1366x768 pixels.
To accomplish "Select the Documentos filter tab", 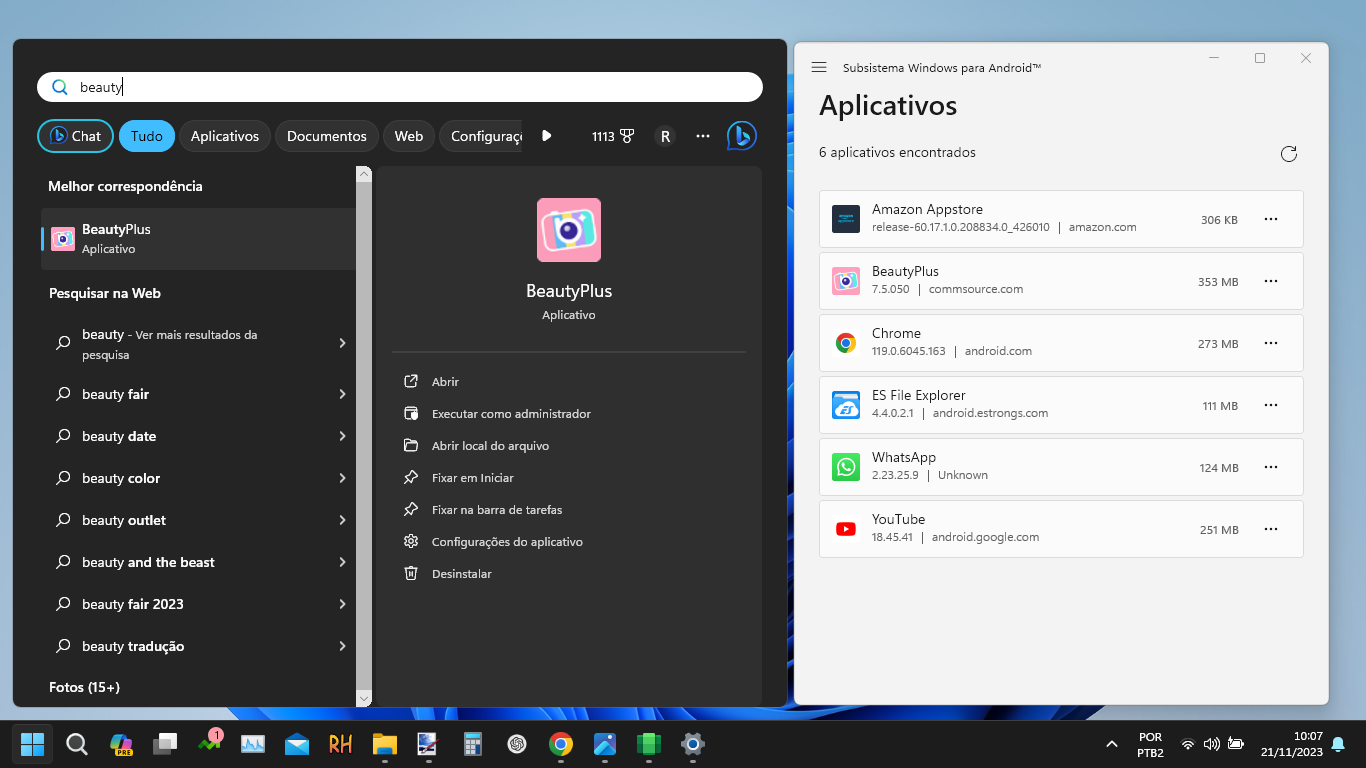I will [326, 136].
